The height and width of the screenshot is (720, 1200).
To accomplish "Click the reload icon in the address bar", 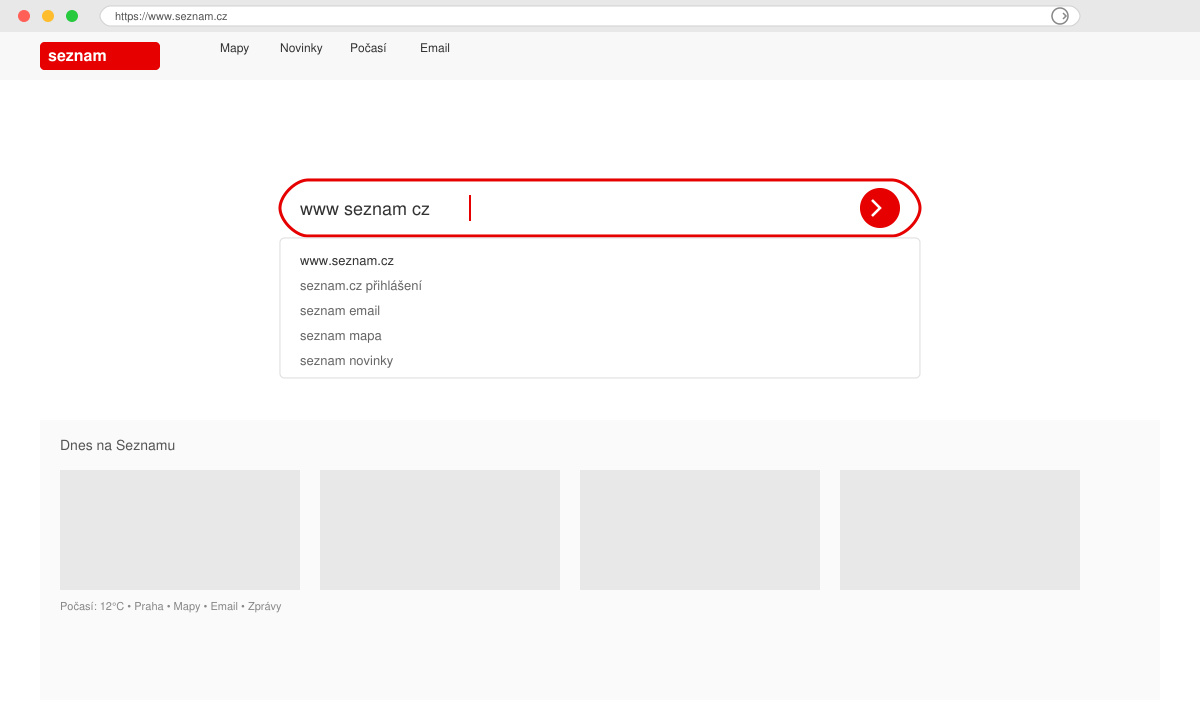I will point(1060,16).
